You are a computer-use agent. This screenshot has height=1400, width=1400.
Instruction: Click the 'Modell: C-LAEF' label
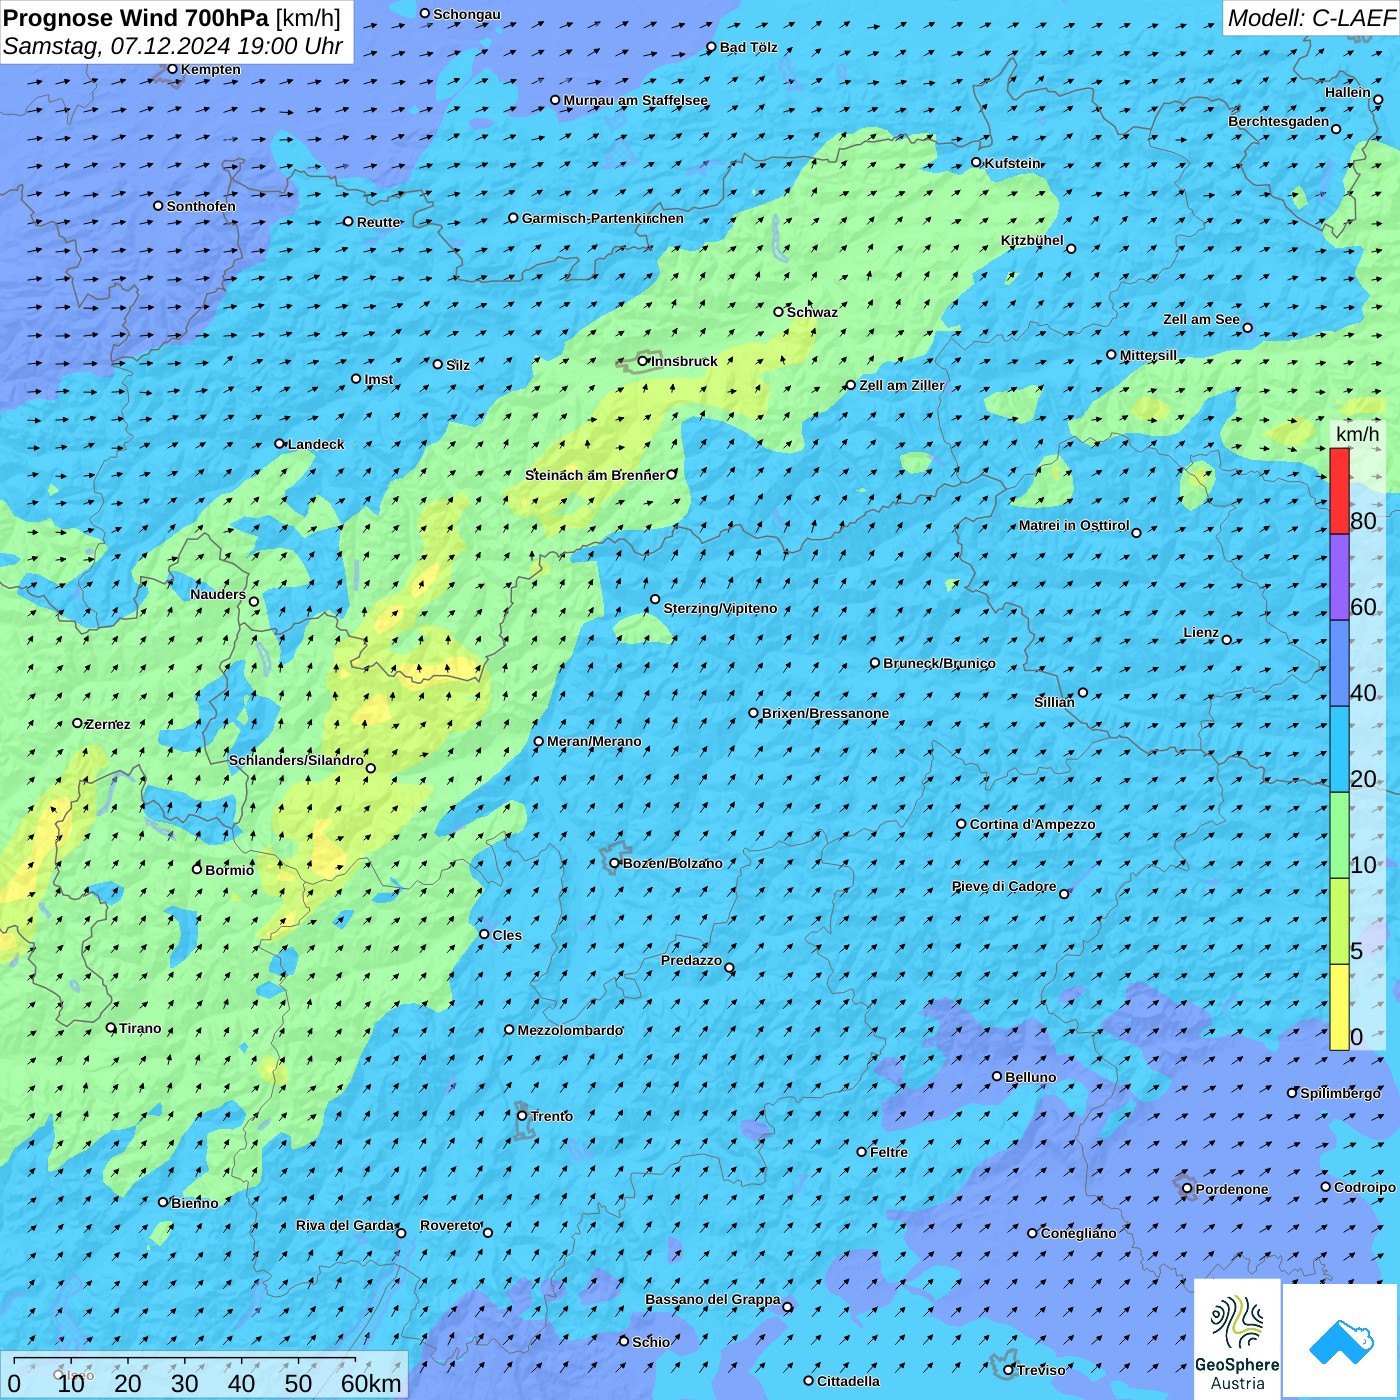coord(1311,18)
